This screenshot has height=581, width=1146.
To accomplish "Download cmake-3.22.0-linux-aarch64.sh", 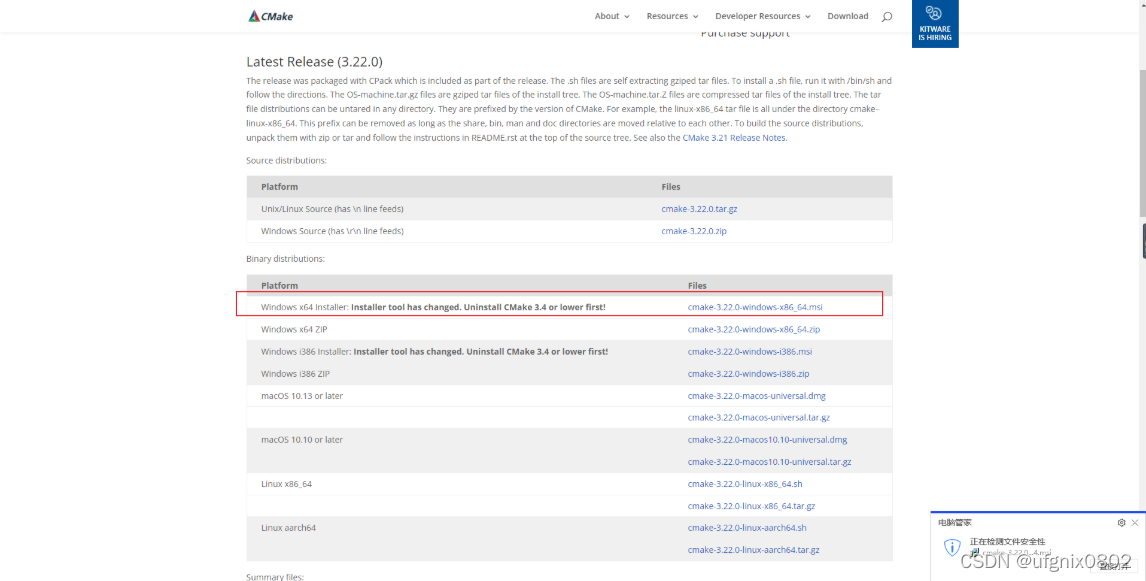I will pyautogui.click(x=747, y=528).
